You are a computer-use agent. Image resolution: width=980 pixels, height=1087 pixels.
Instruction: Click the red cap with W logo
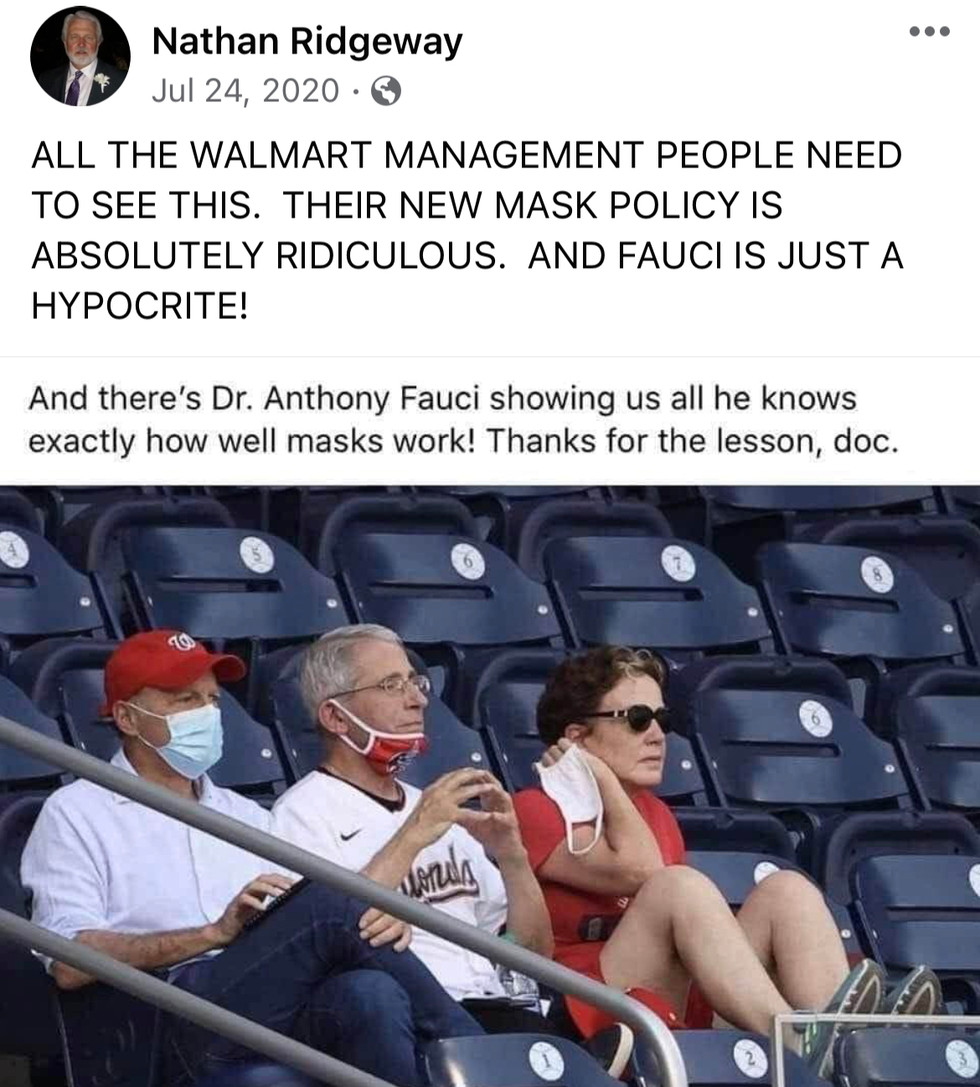coord(172,667)
